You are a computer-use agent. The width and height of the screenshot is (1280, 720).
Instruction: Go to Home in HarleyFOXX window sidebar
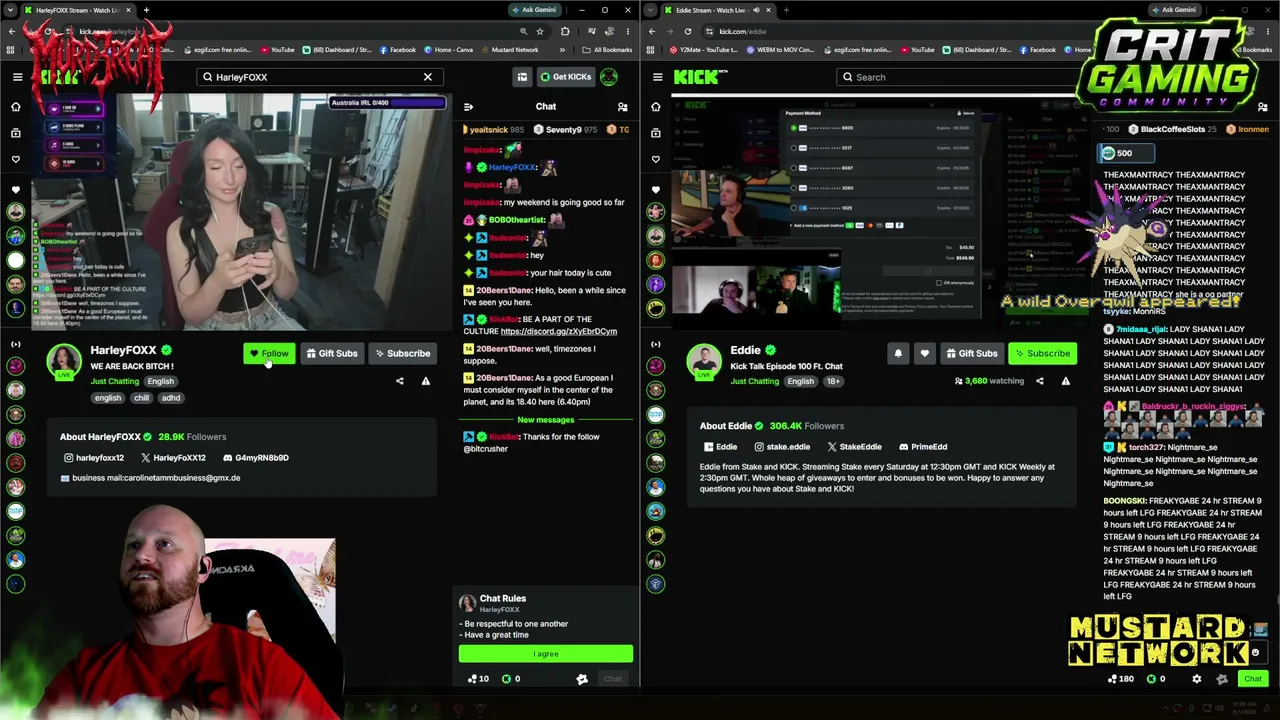coord(16,107)
